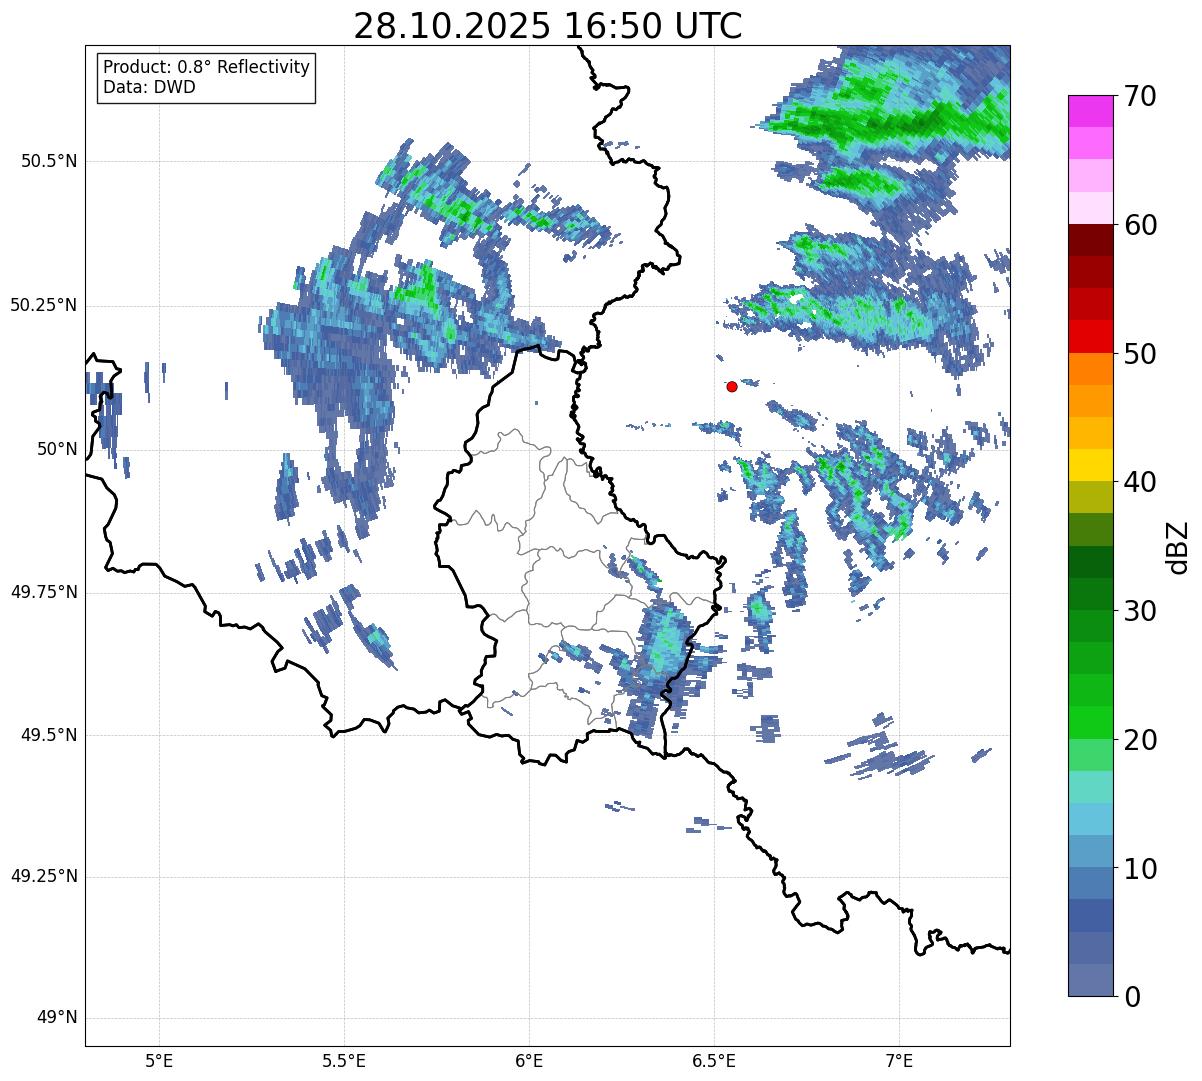Viewport: 1202px width, 1081px height.
Task: Click the 7°E longitude label
Action: [899, 1061]
